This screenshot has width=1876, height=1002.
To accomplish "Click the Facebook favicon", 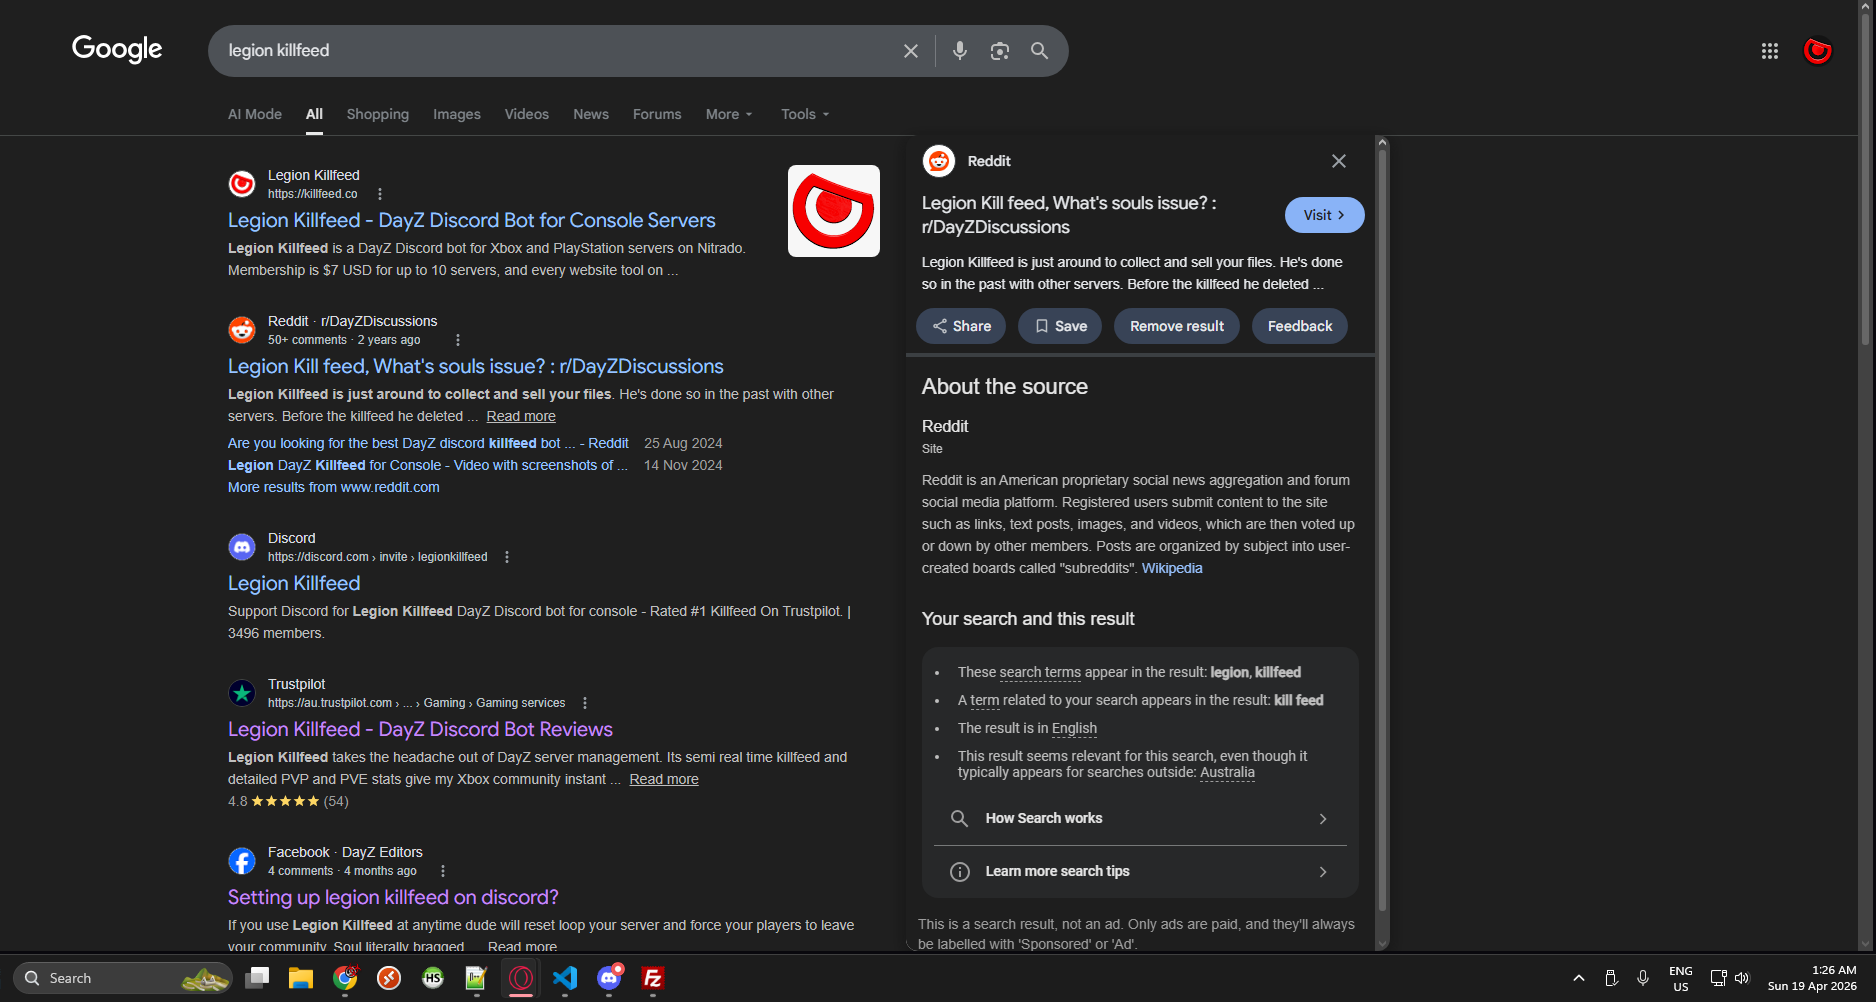I will pyautogui.click(x=242, y=861).
